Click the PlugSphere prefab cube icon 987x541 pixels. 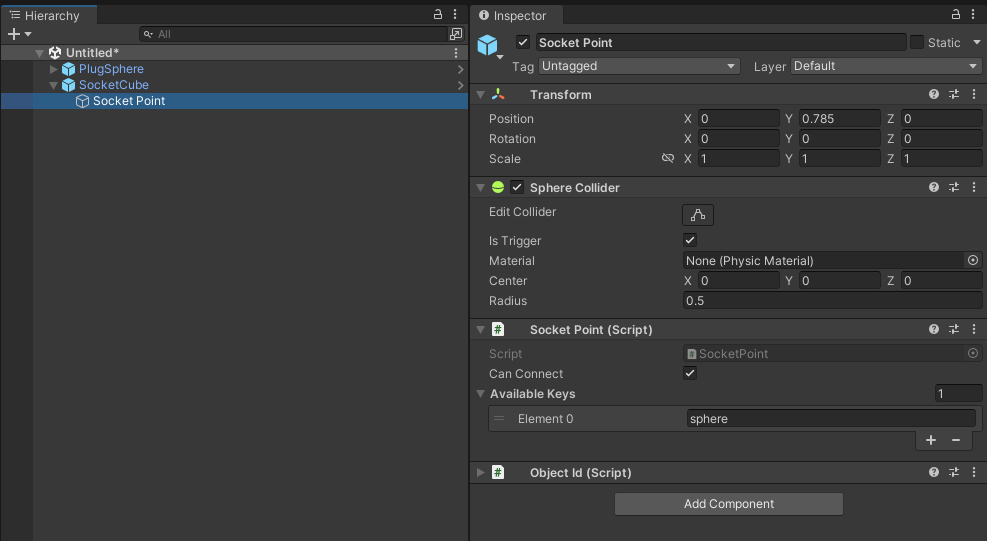[x=69, y=69]
